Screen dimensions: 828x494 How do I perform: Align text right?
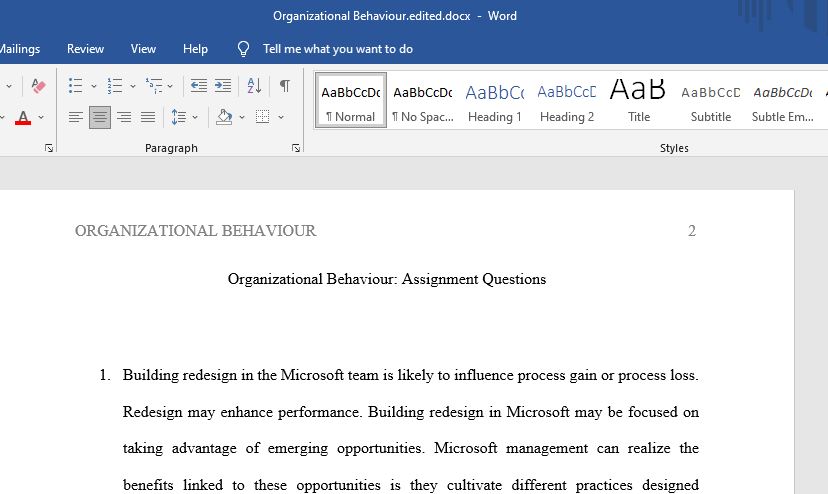click(124, 117)
